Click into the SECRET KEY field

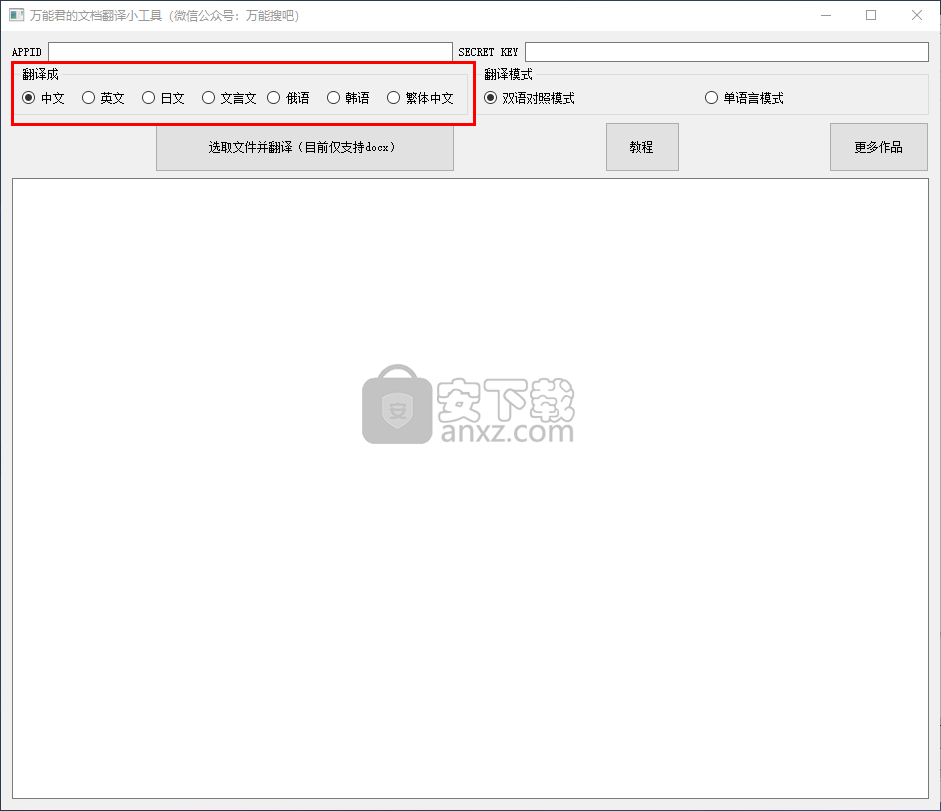(x=726, y=52)
